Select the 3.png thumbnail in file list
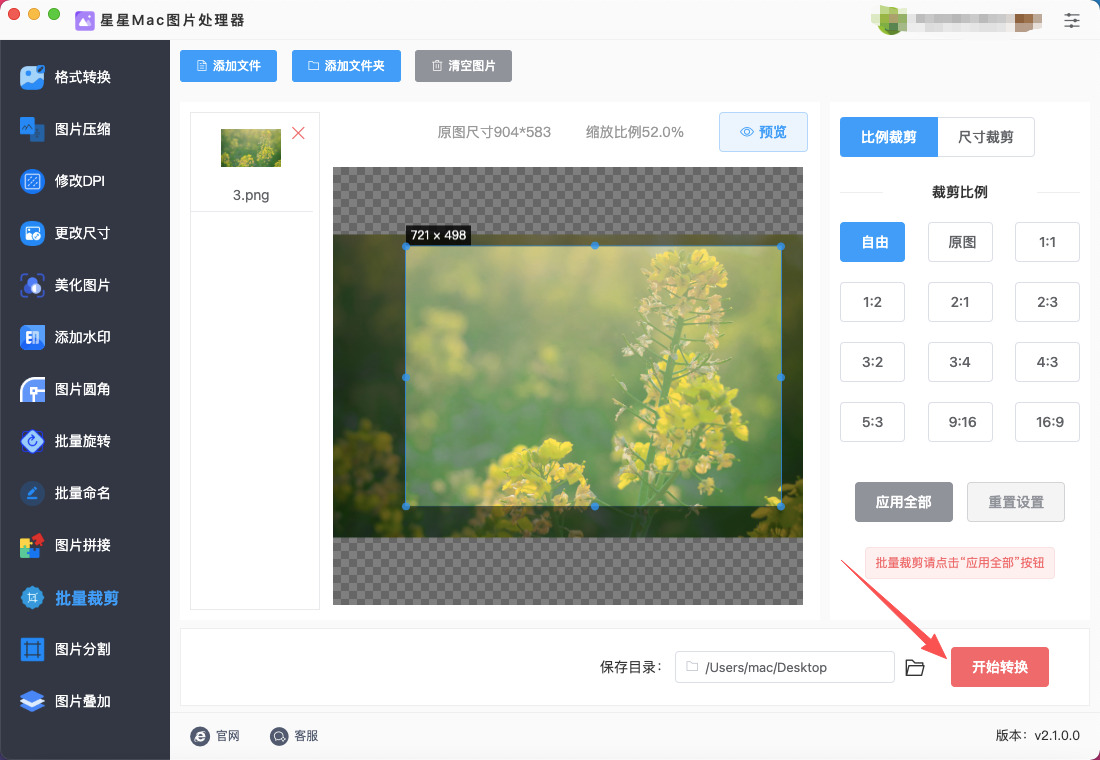The height and width of the screenshot is (760, 1100). 250,147
